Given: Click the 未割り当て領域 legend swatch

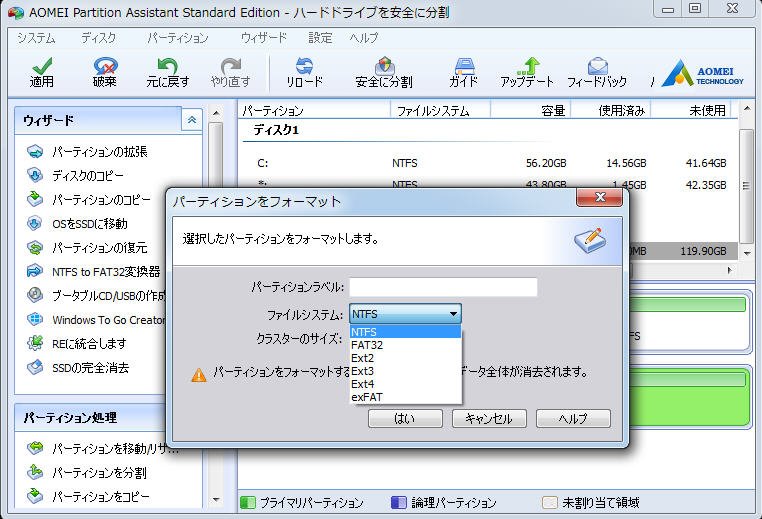Looking at the screenshot, I should (550, 502).
